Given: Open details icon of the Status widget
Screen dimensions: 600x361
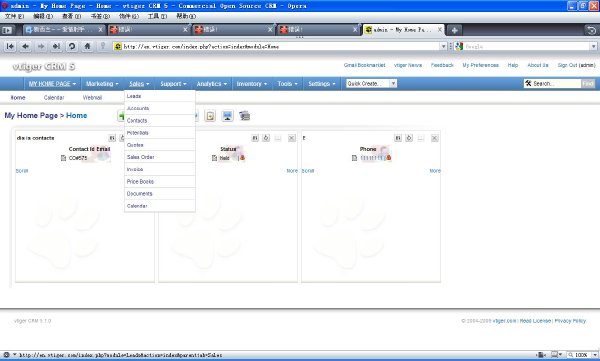Looking at the screenshot, I should click(278, 138).
